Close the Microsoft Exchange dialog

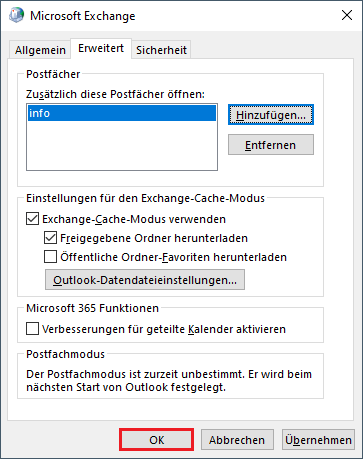pos(347,15)
